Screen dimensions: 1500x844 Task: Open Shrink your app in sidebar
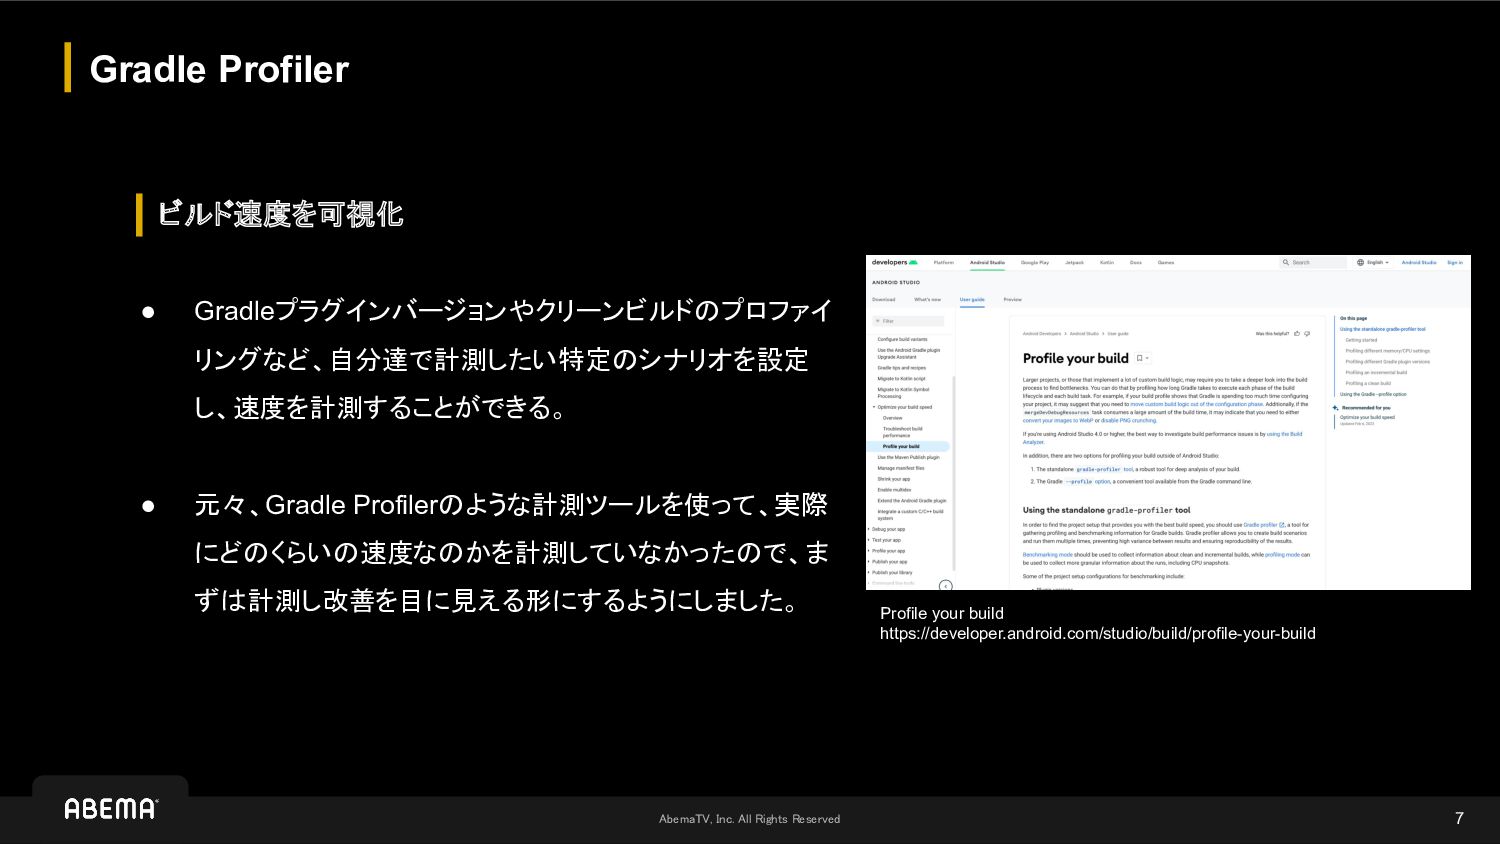click(x=894, y=479)
